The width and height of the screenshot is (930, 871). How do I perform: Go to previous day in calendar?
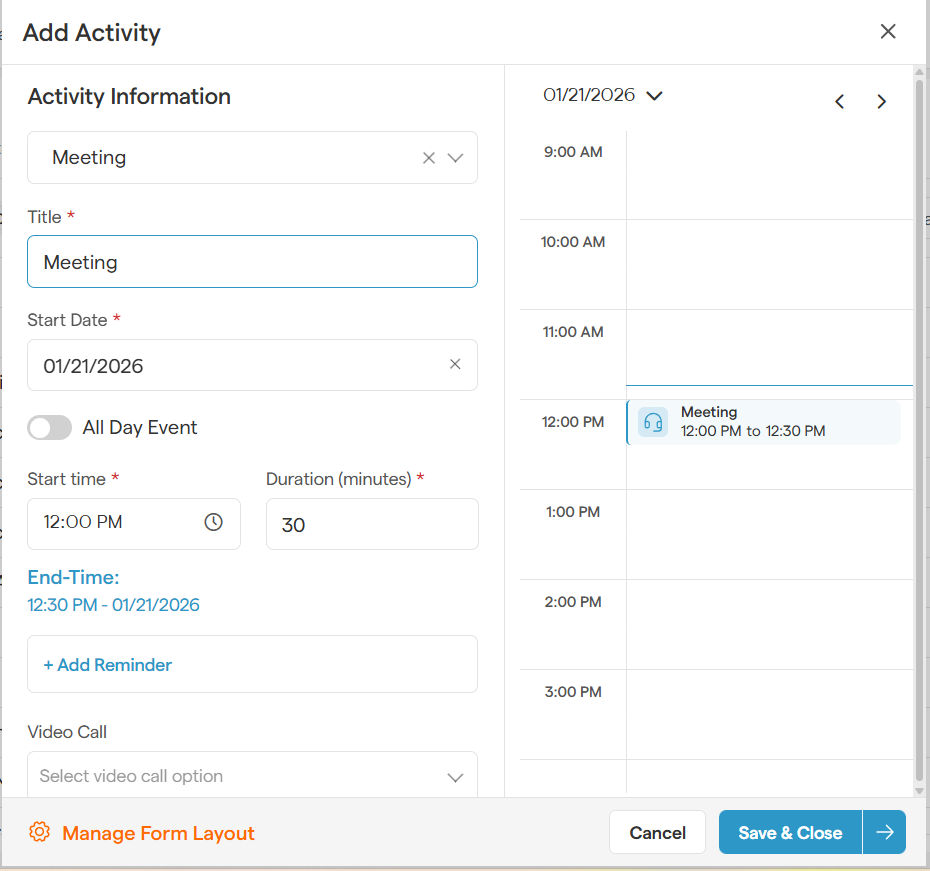840,101
